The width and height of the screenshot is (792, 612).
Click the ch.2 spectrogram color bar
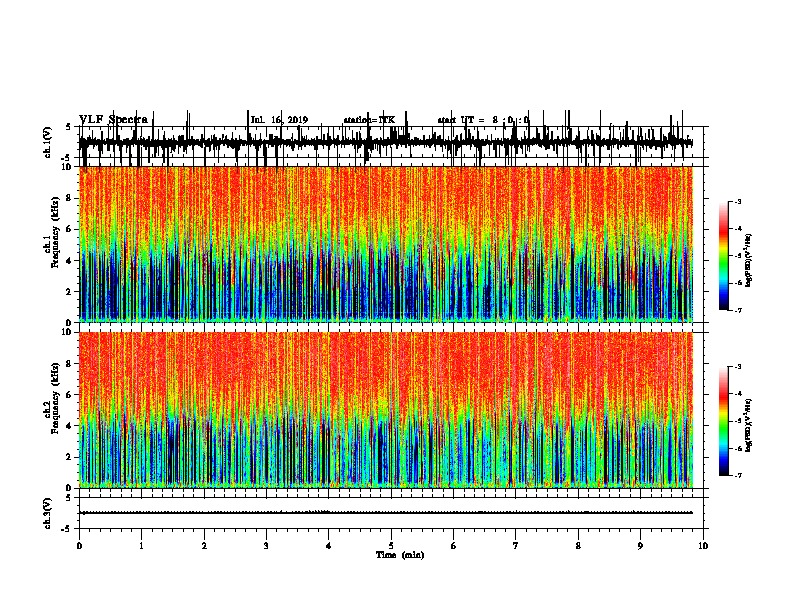[x=724, y=421]
